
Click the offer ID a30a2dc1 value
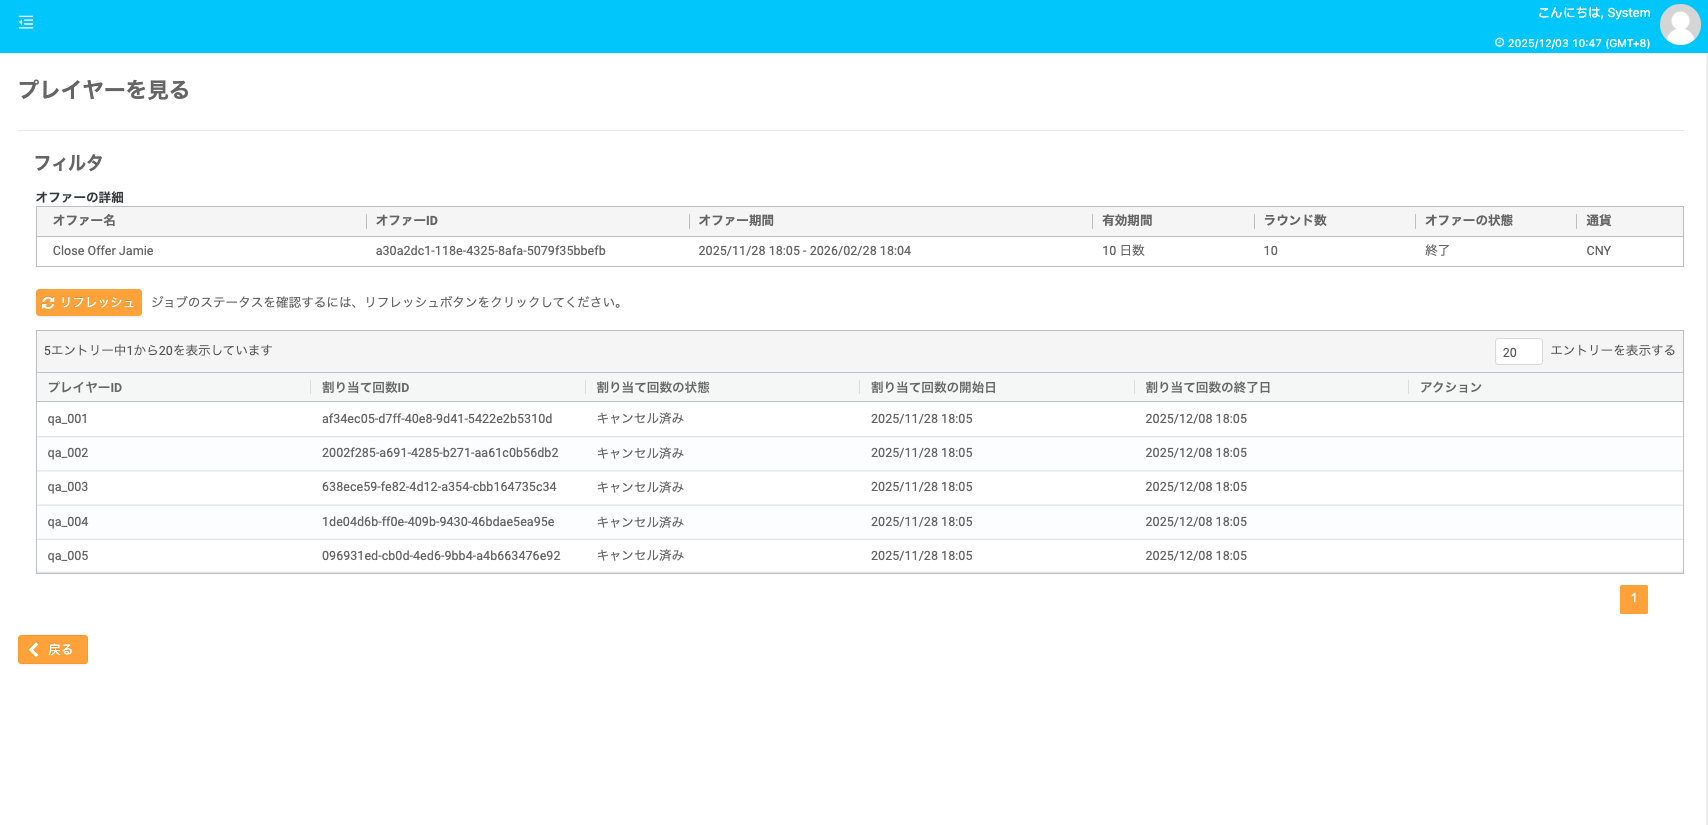click(x=490, y=251)
